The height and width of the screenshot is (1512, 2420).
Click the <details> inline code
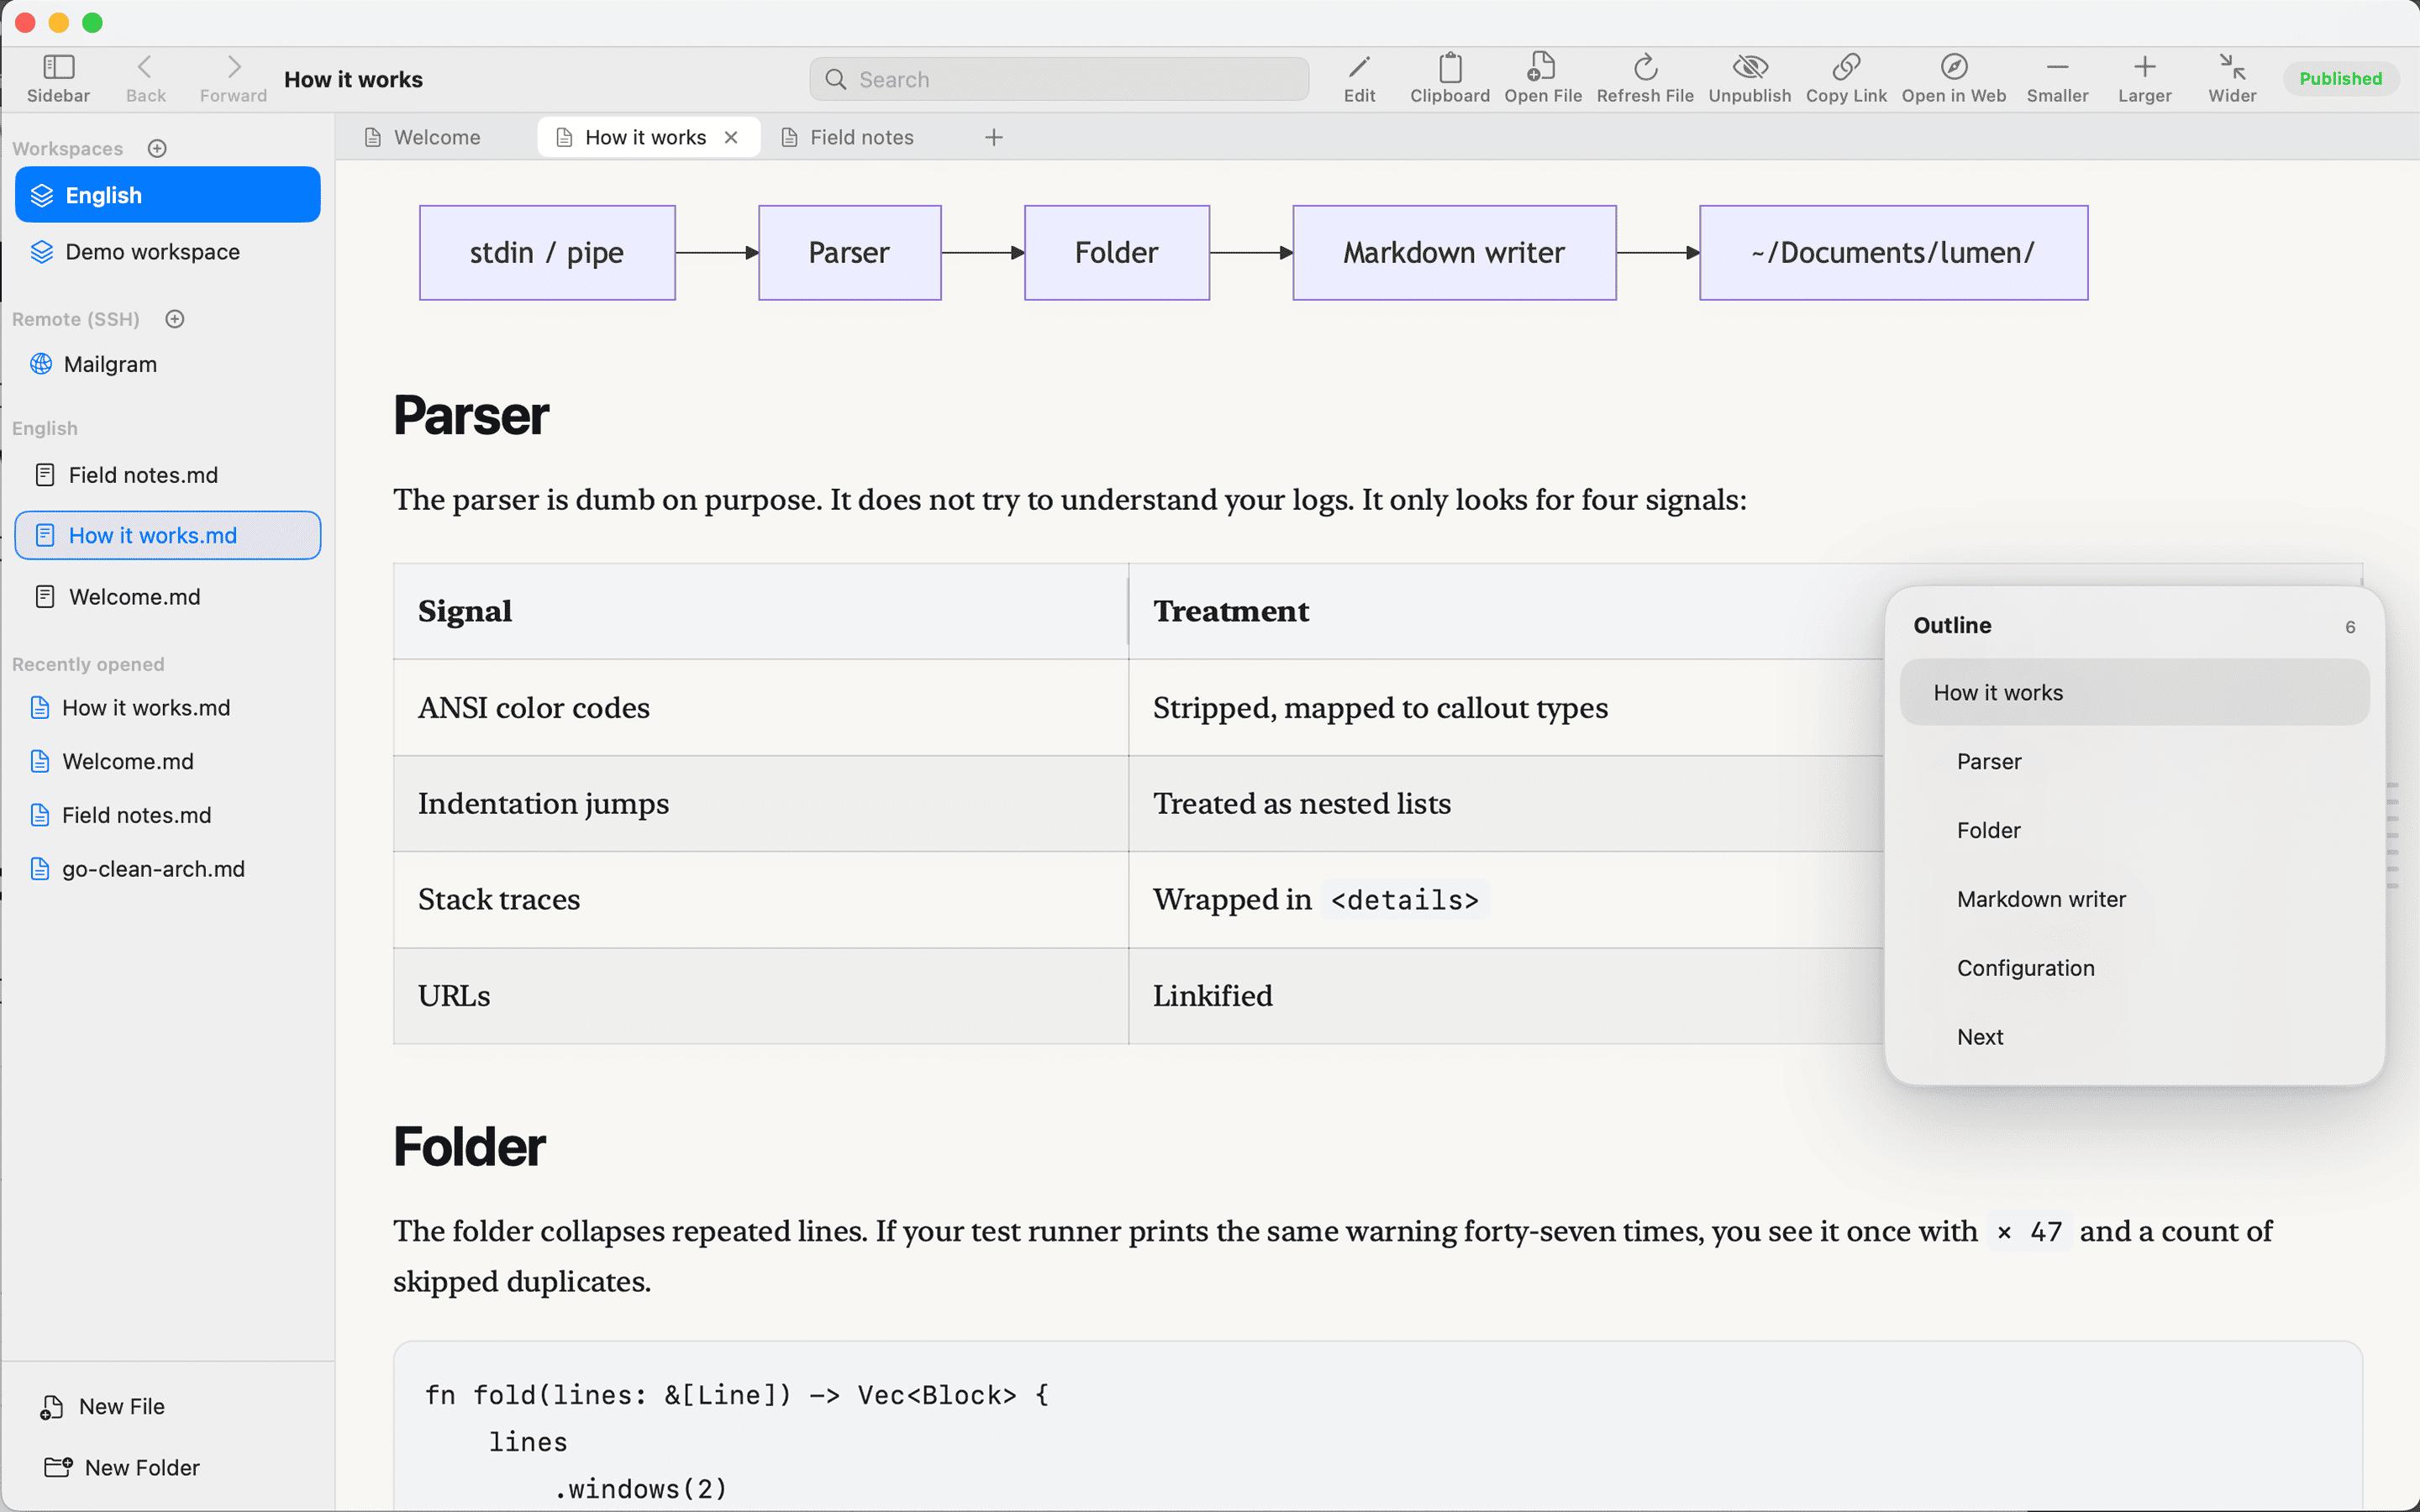coord(1404,900)
